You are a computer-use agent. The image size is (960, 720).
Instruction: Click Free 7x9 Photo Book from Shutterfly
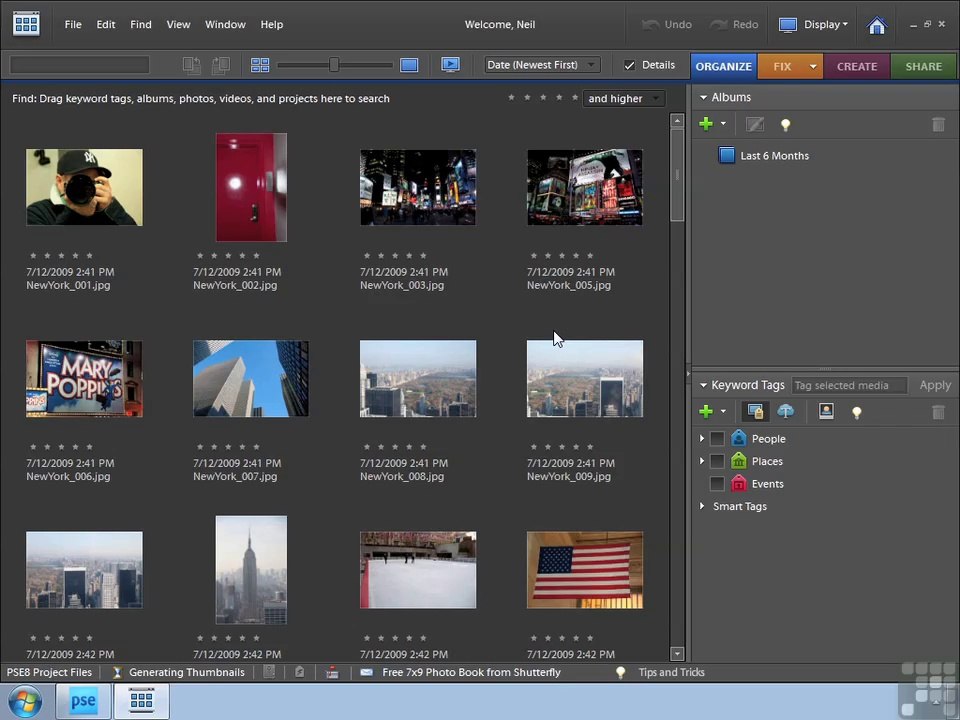pos(471,672)
